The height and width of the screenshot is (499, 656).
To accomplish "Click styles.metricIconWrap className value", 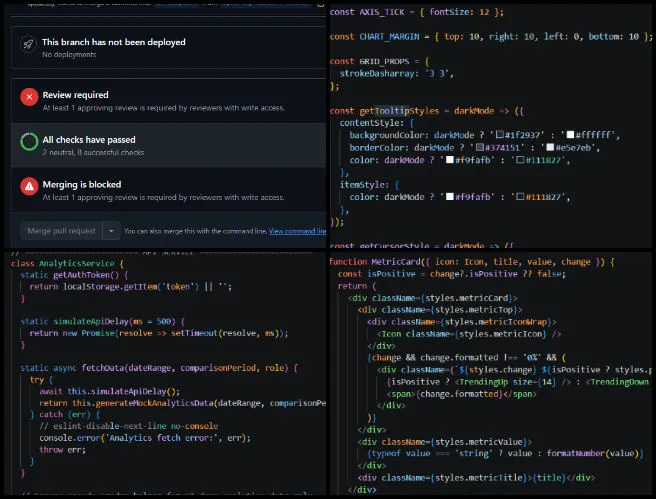I will (x=496, y=322).
